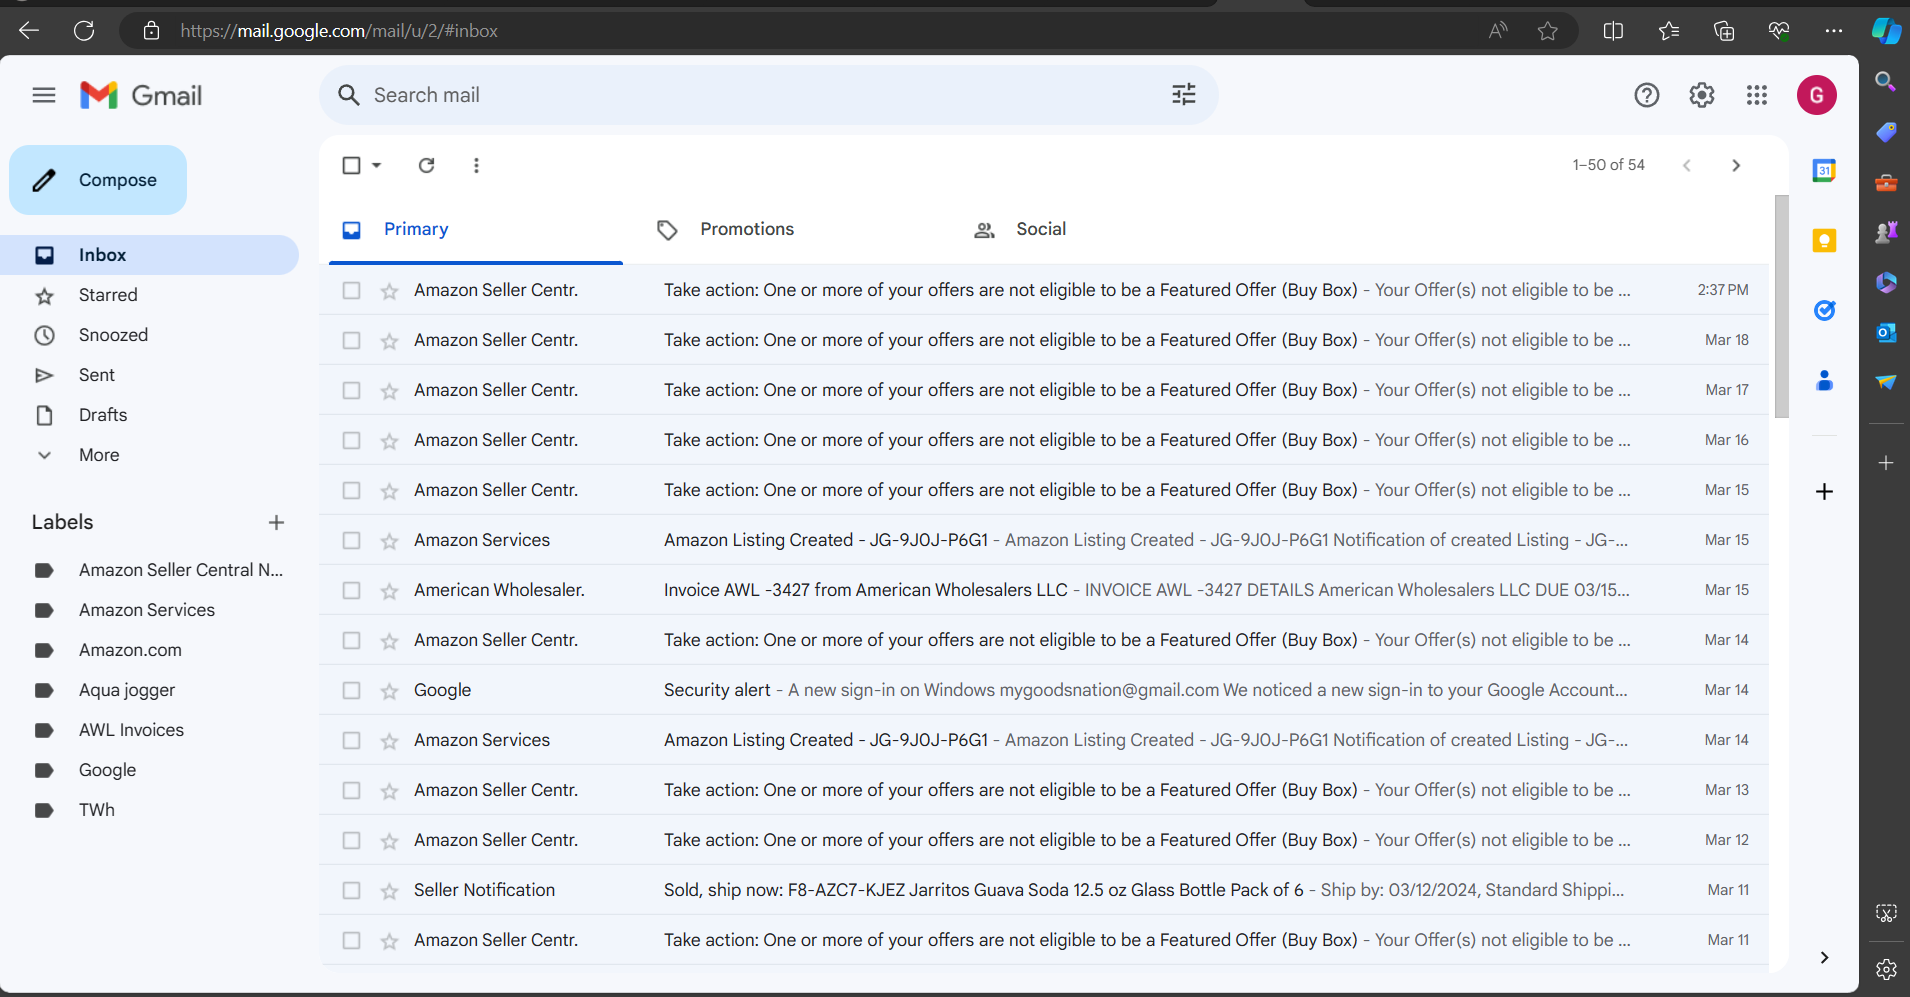Open the Google Account avatar

(1817, 95)
